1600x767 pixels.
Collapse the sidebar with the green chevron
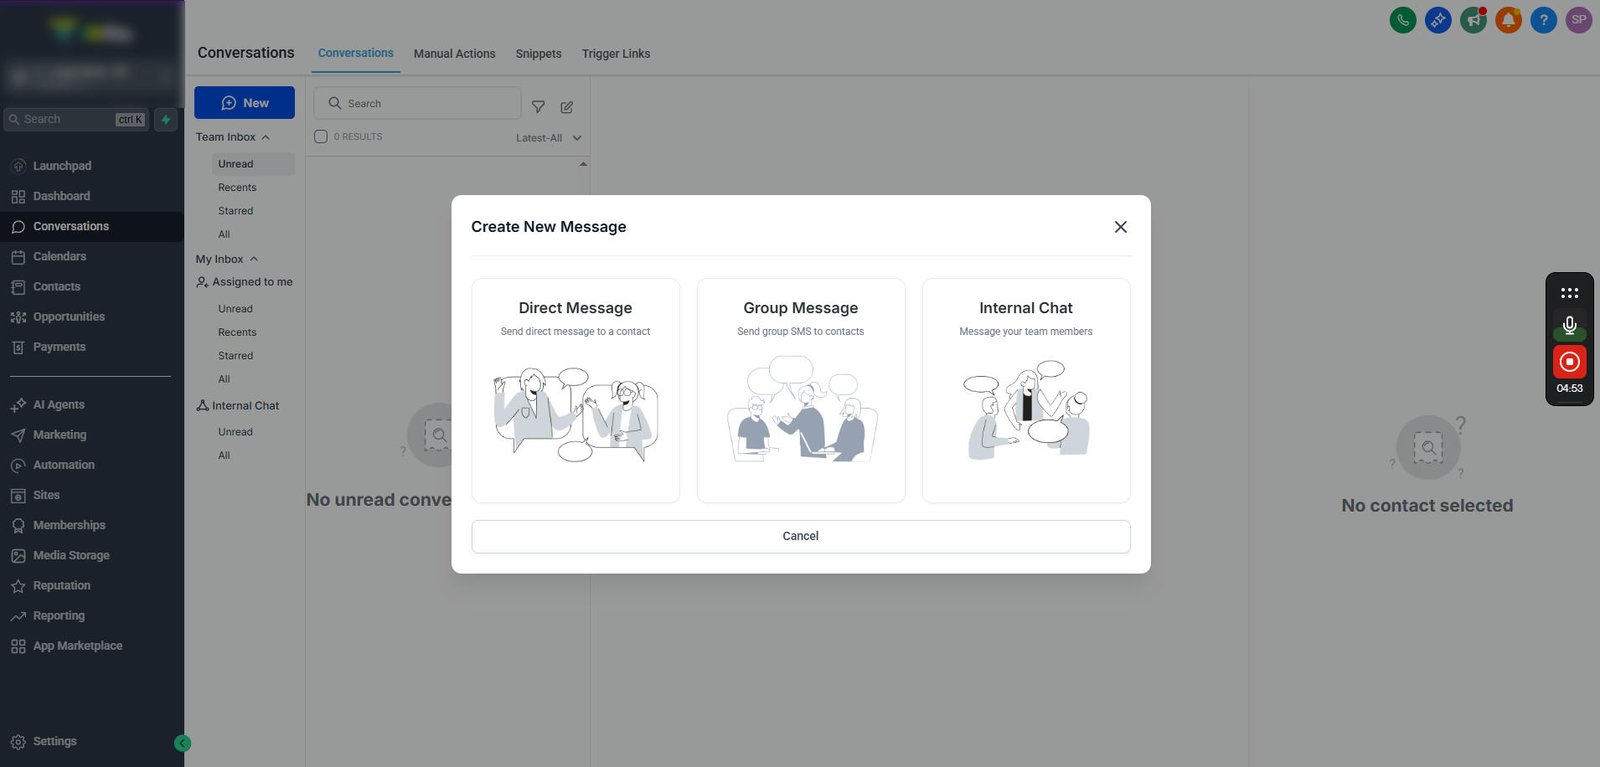182,743
